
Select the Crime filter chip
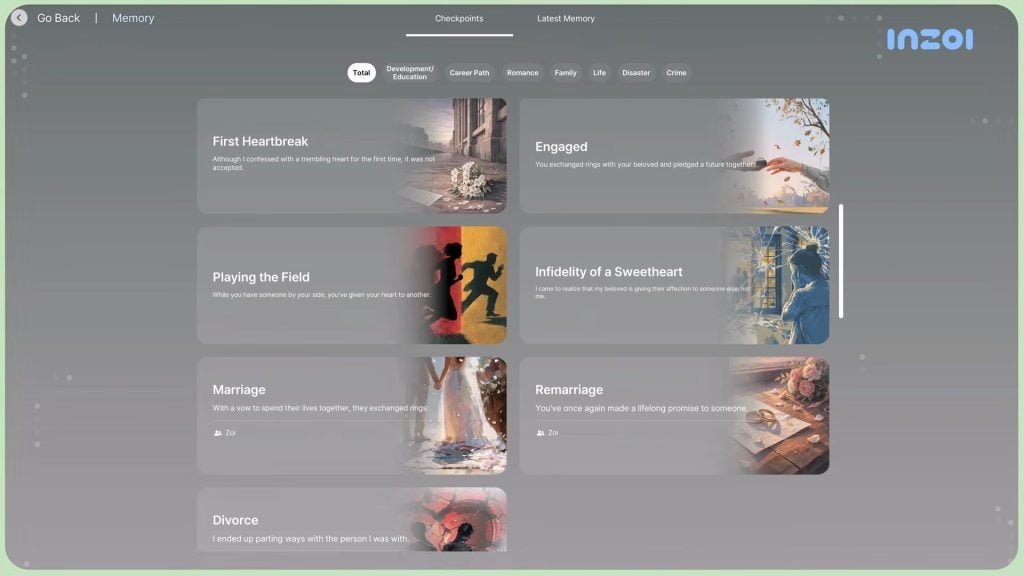677,73
